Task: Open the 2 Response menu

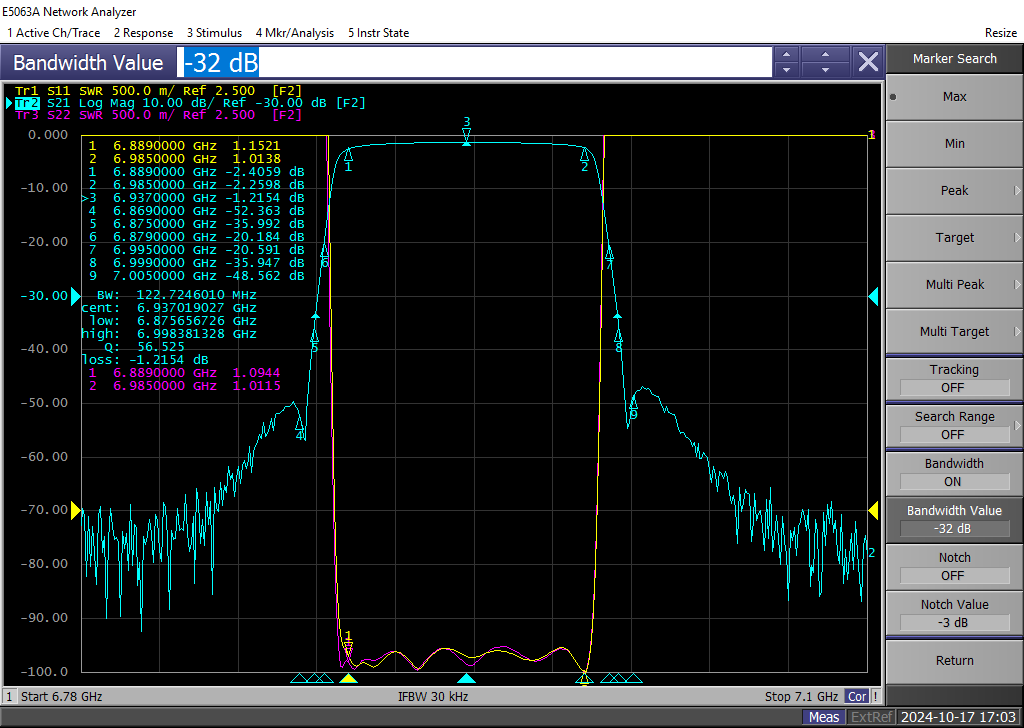Action: point(143,33)
